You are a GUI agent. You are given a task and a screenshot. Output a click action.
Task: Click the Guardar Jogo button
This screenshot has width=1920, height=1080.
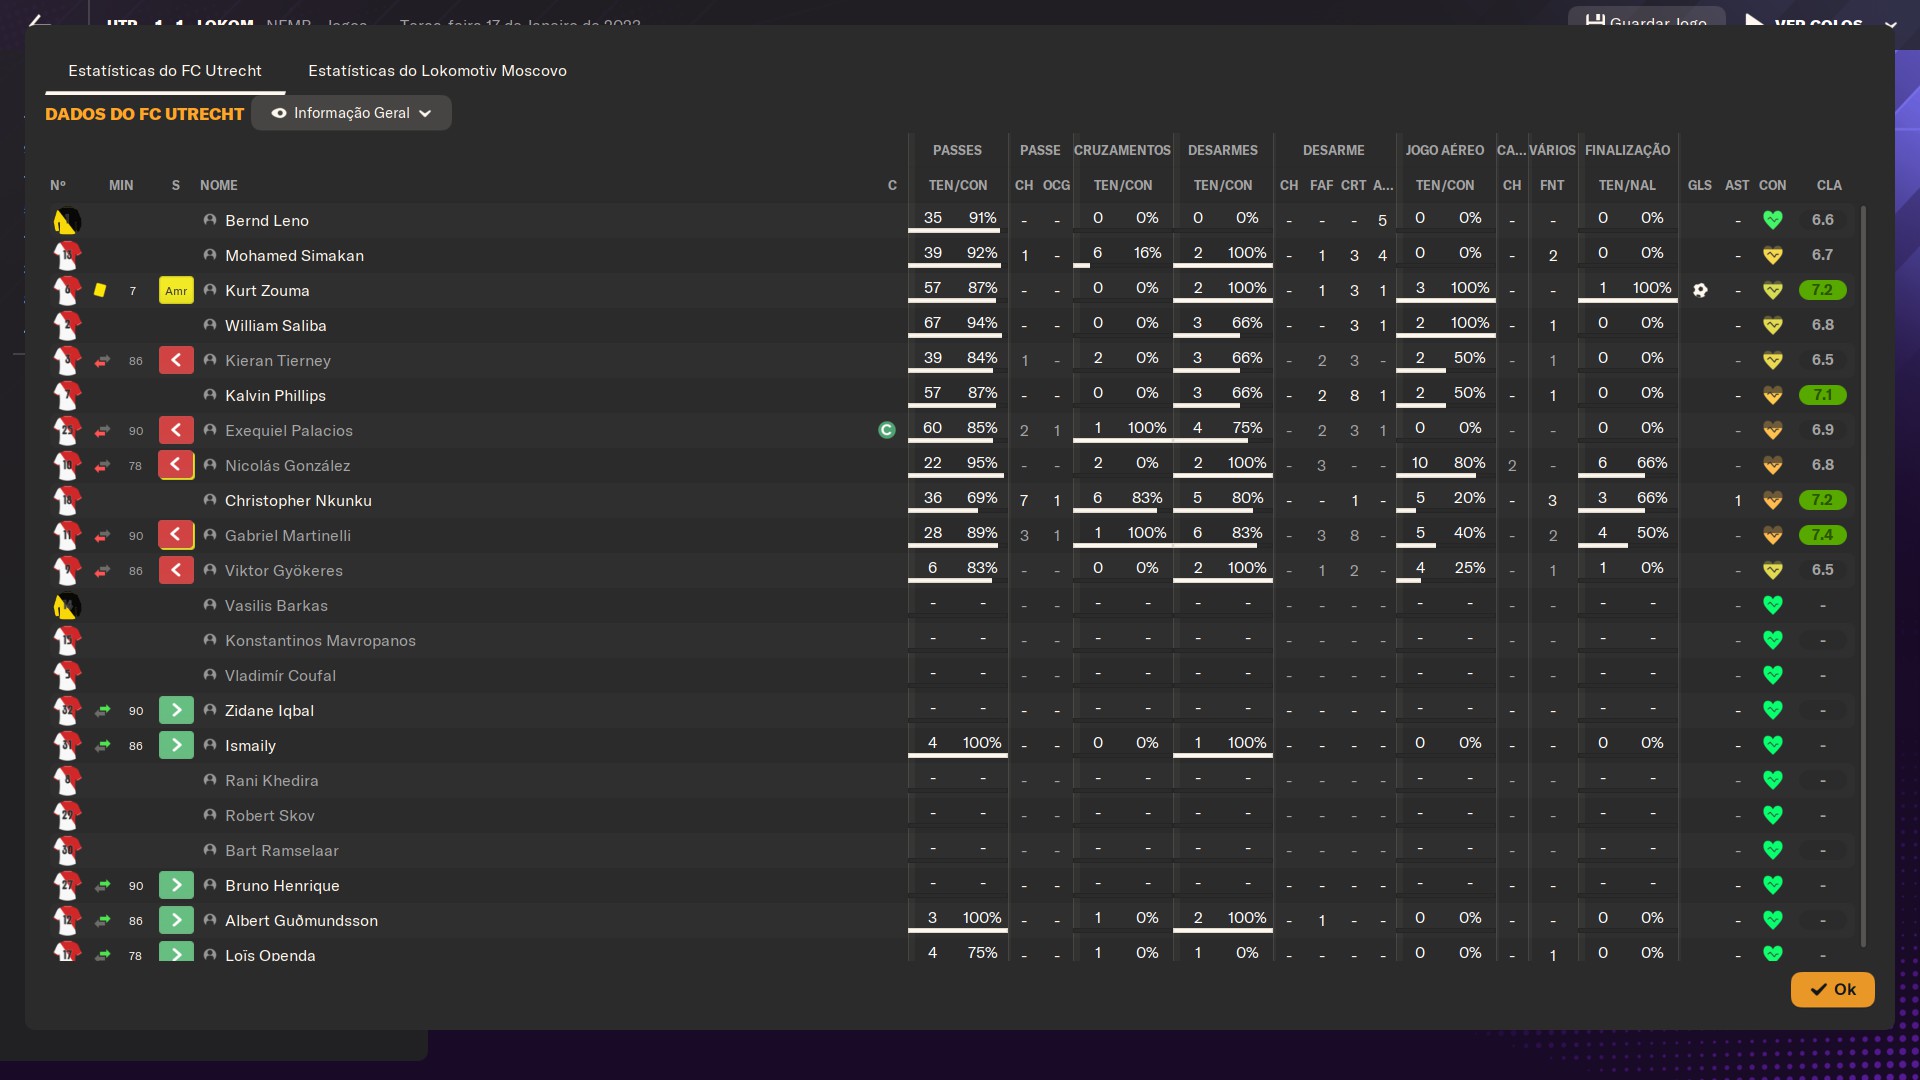click(x=1646, y=18)
